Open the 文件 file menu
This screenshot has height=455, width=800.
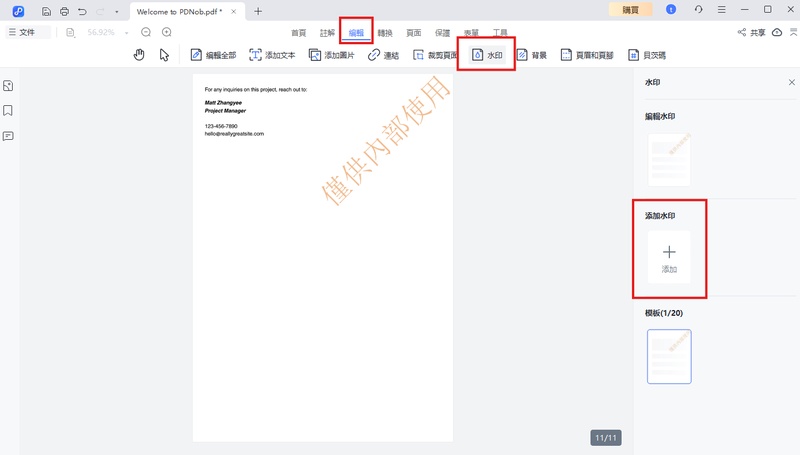point(21,33)
